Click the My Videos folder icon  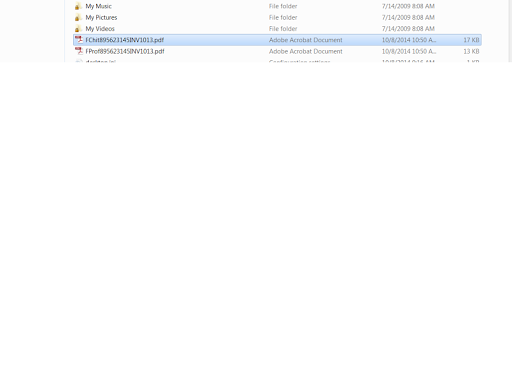78,29
